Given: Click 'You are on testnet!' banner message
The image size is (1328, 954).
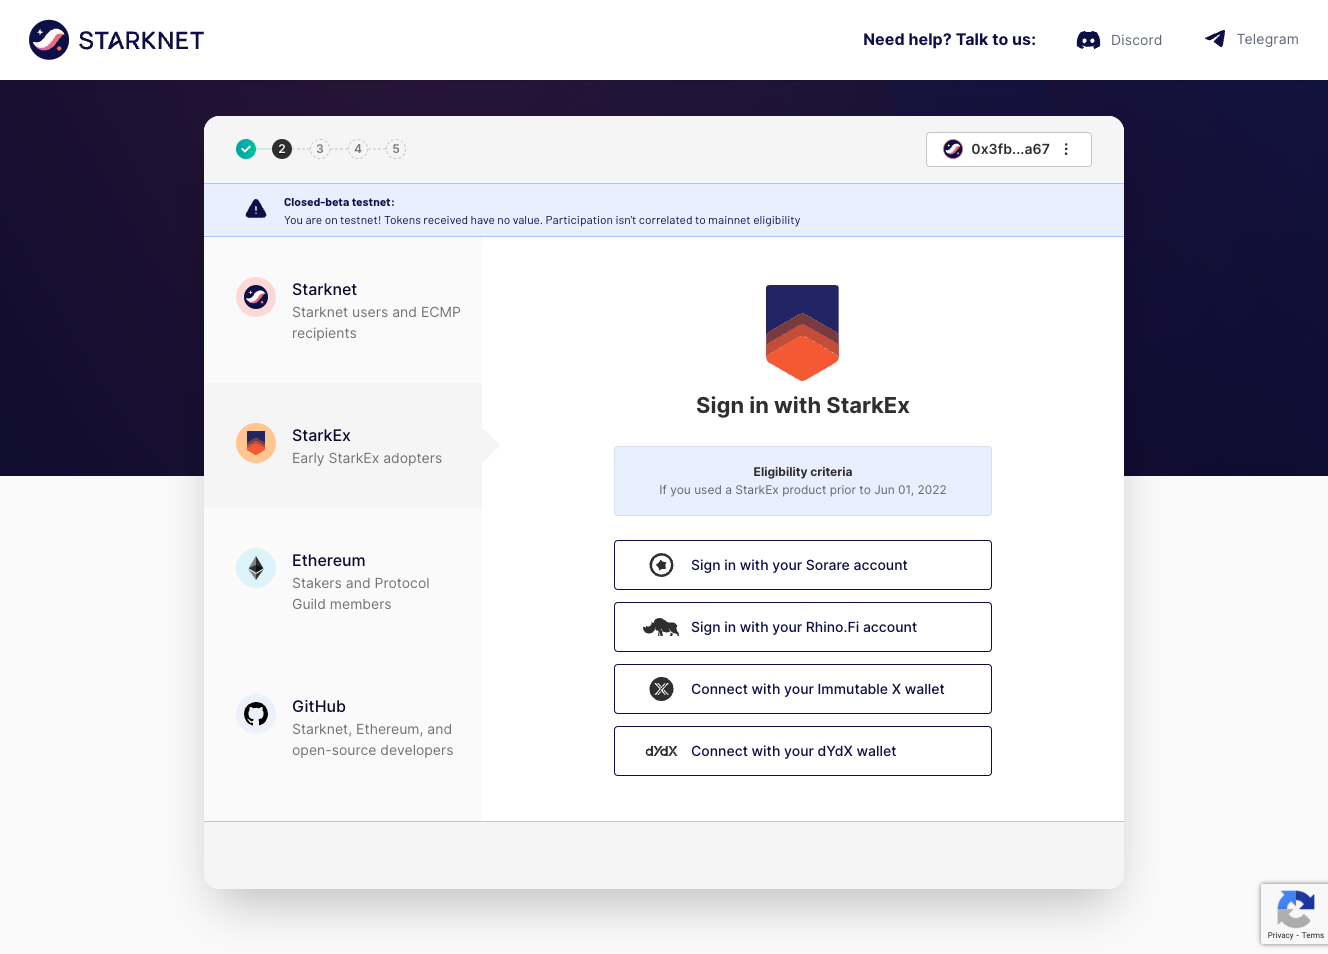Looking at the screenshot, I should [x=542, y=220].
